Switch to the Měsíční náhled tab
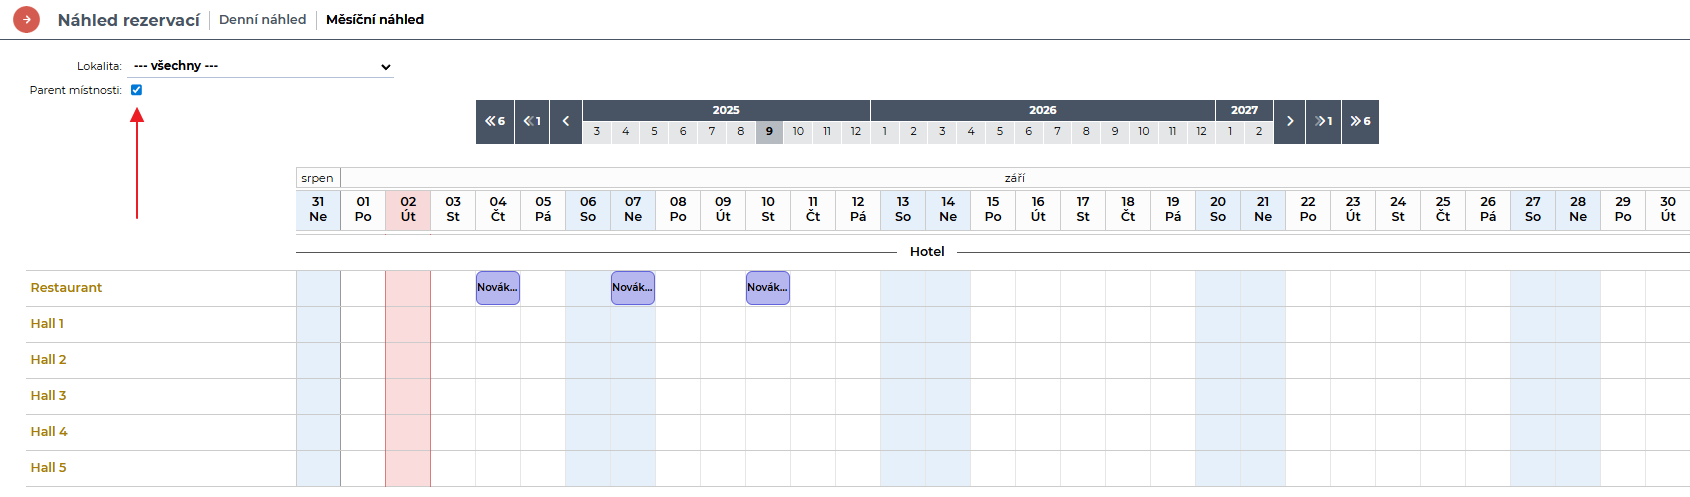The width and height of the screenshot is (1690, 497). click(375, 19)
